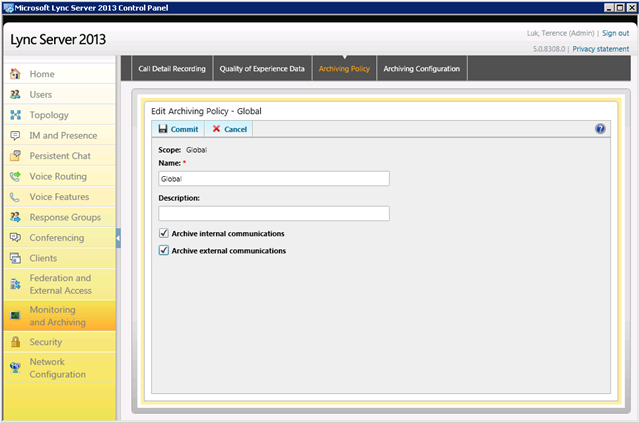Collapse the left navigation pane handle

(118, 238)
